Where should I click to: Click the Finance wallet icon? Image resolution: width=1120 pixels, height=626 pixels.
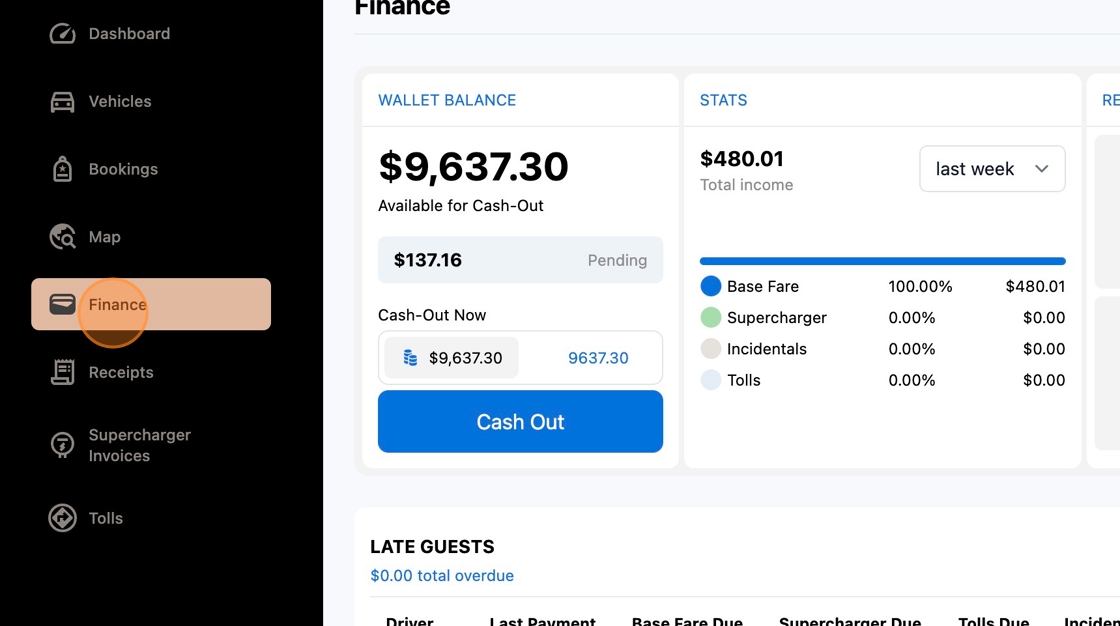coord(62,304)
